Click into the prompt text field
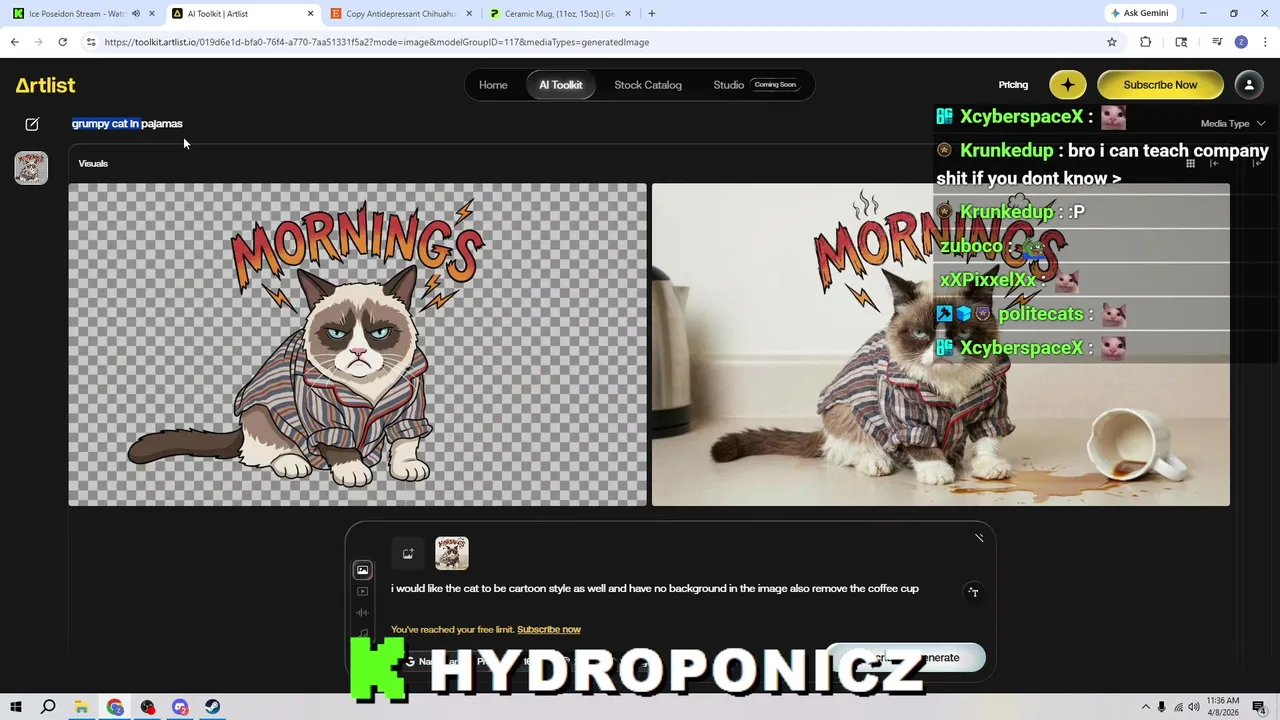The width and height of the screenshot is (1280, 720). click(655, 589)
